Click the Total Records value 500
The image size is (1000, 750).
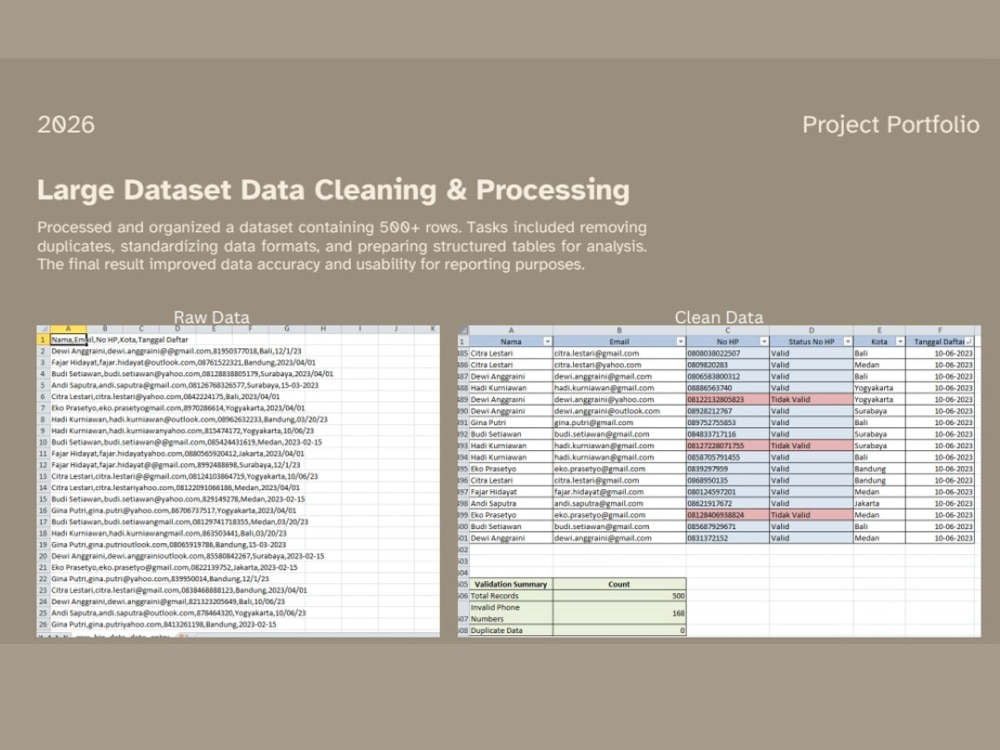[x=619, y=596]
